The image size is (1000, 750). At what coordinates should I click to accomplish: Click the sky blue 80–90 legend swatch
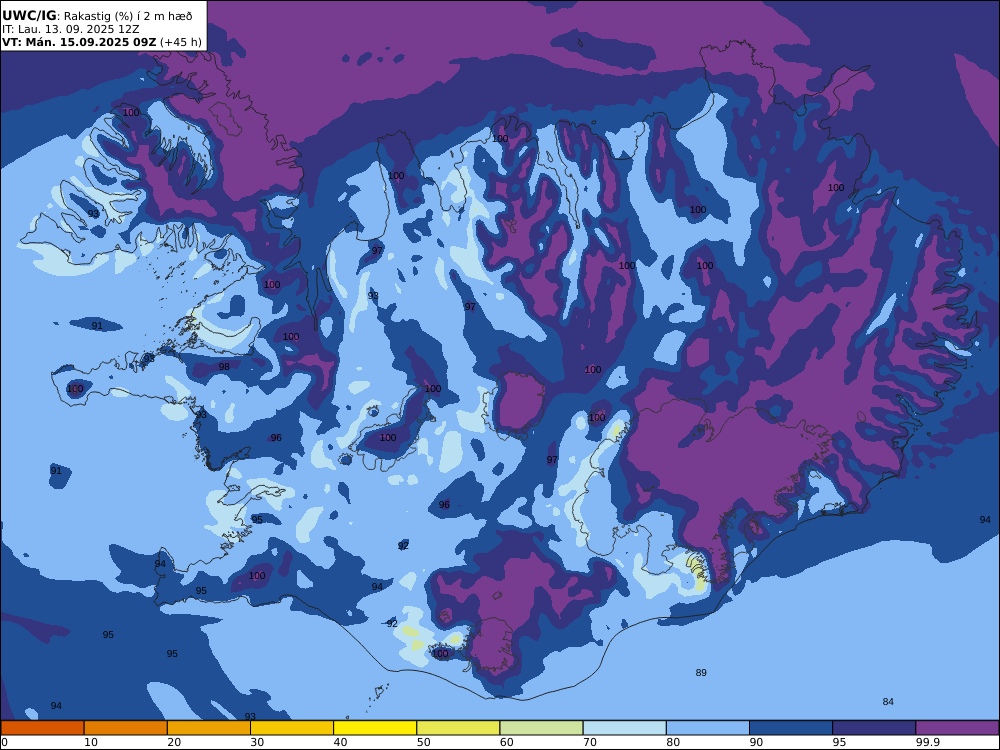point(708,728)
